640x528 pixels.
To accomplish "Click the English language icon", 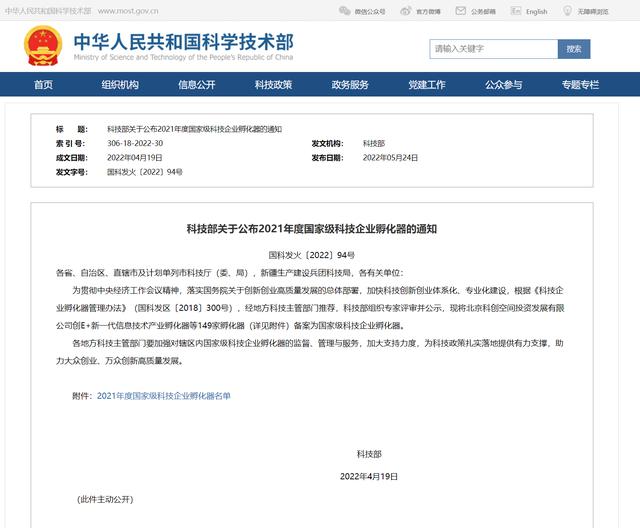I will click(x=516, y=11).
